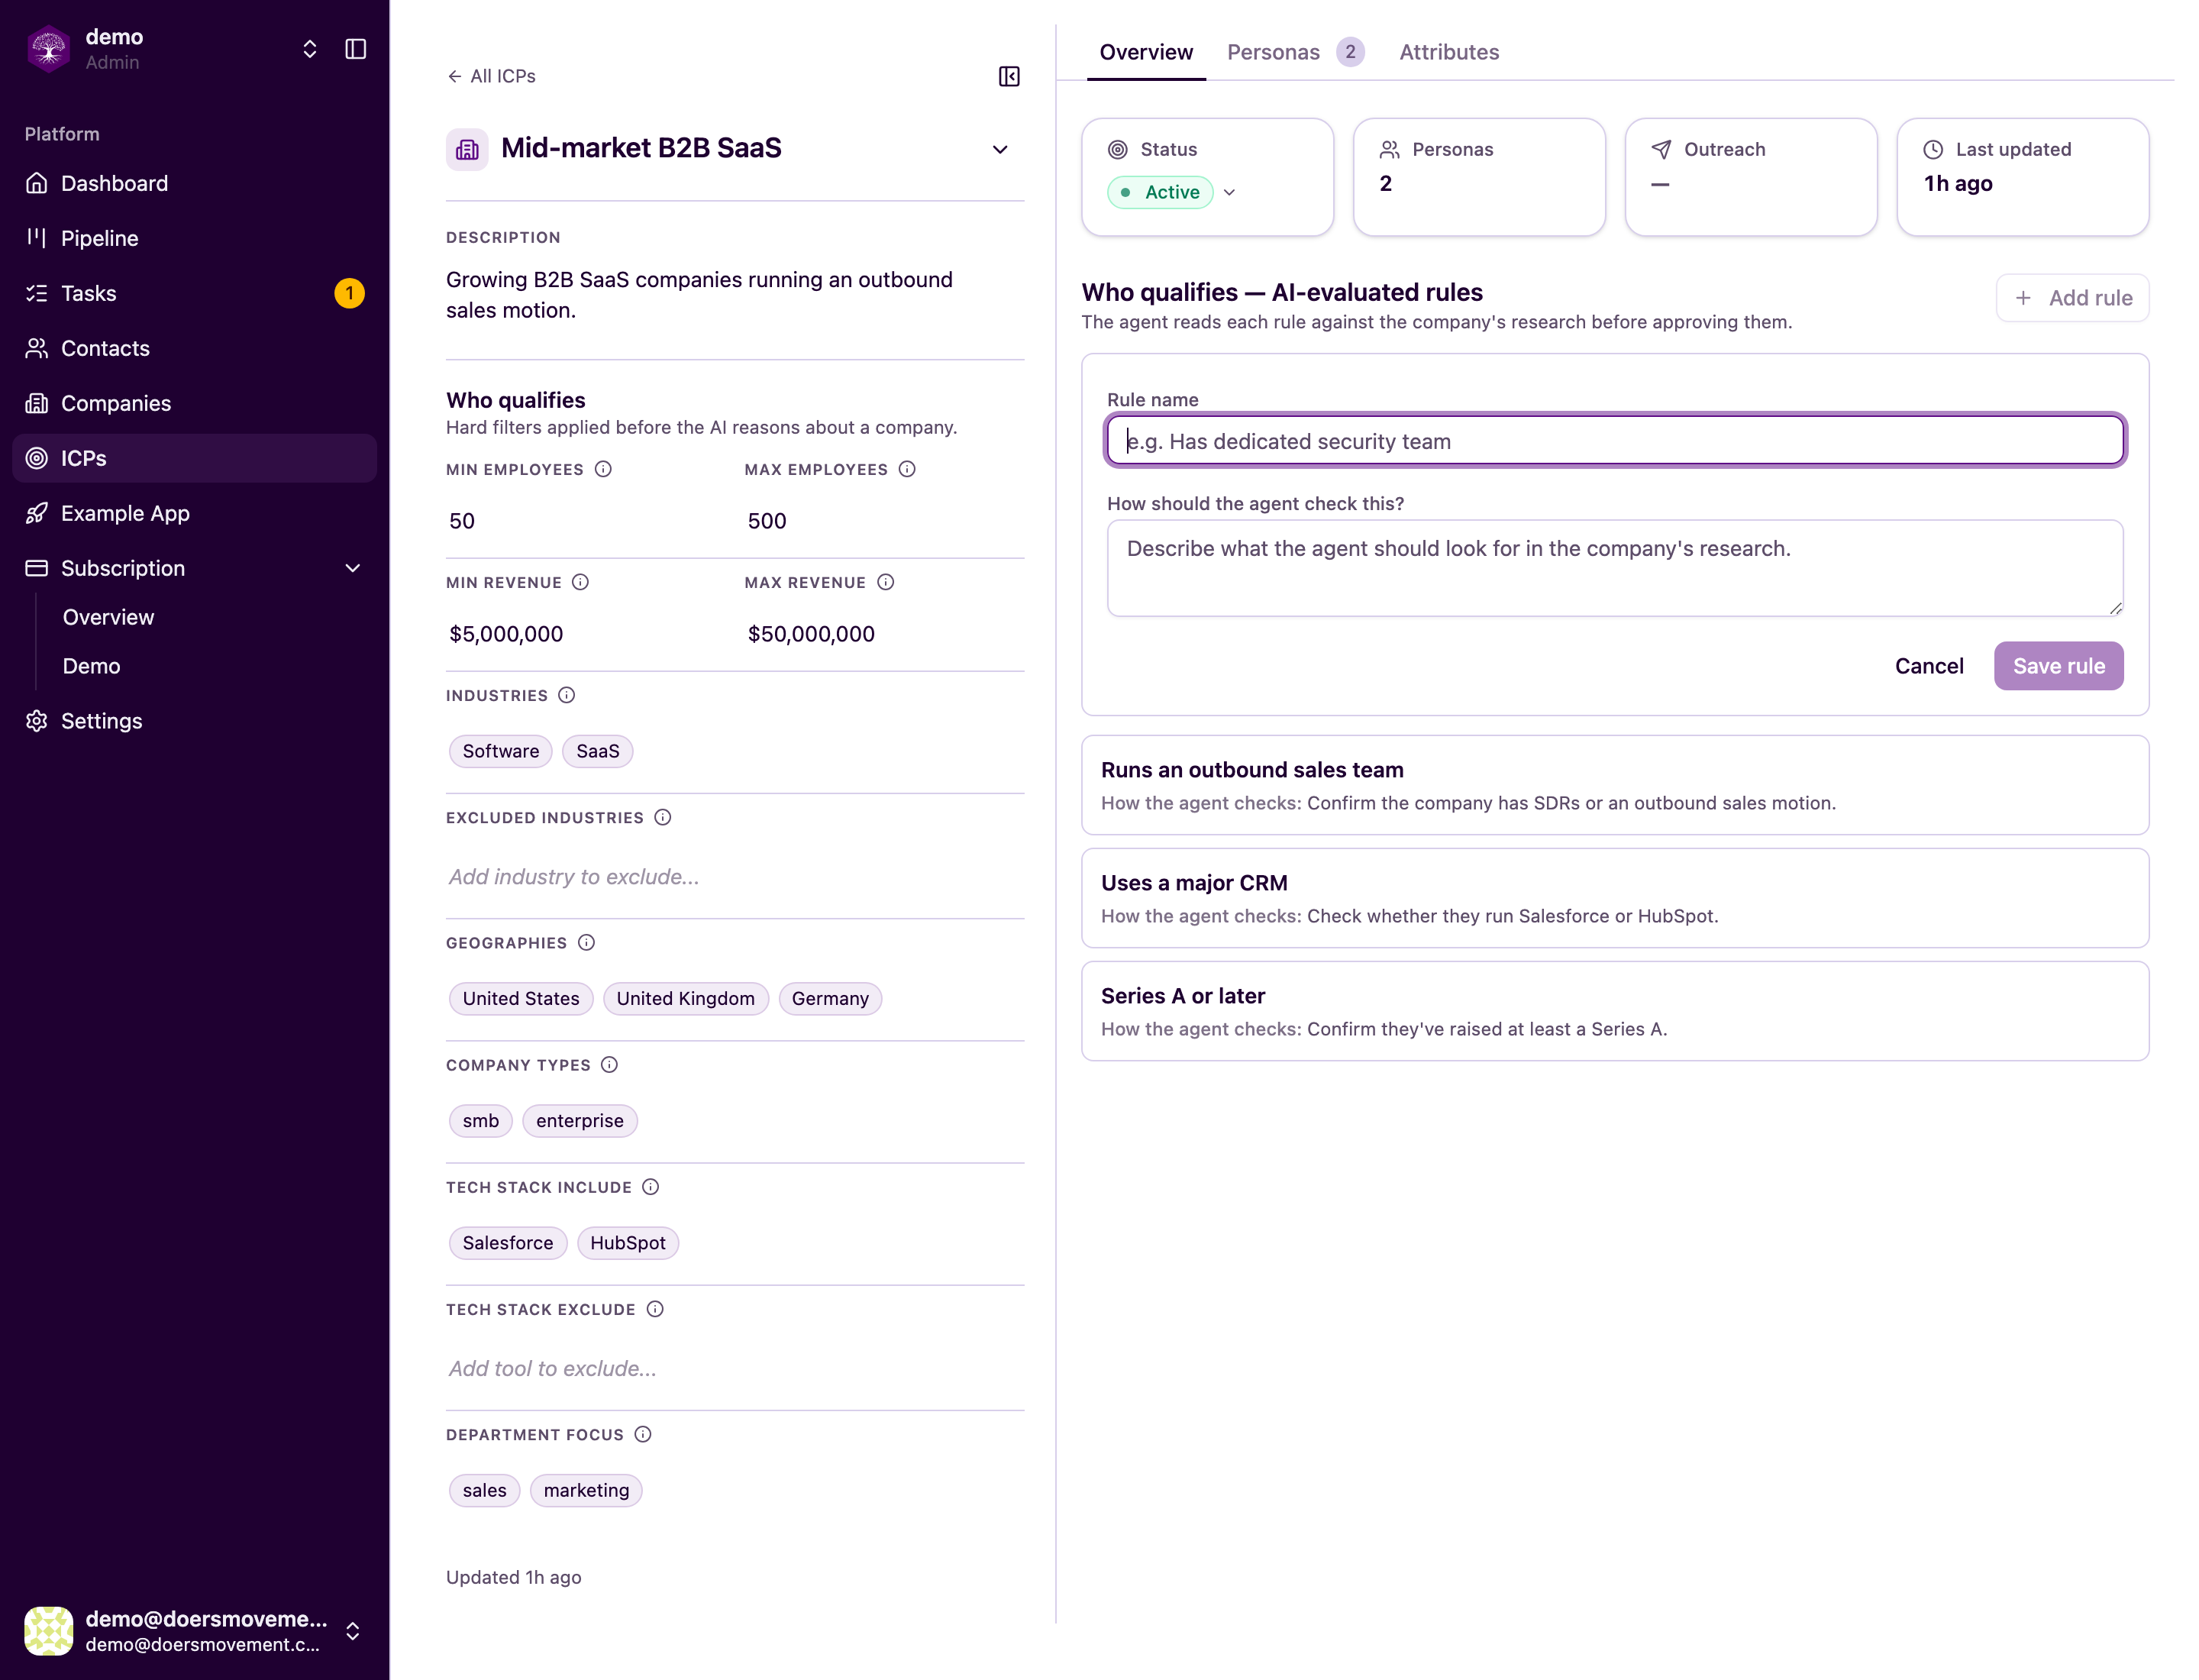This screenshot has height=1680, width=2199.
Task: Open the demo workspace switcher
Action: tap(310, 49)
